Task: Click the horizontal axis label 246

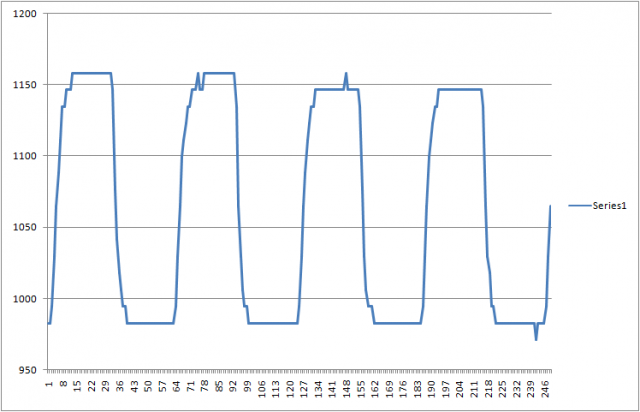Action: 545,387
